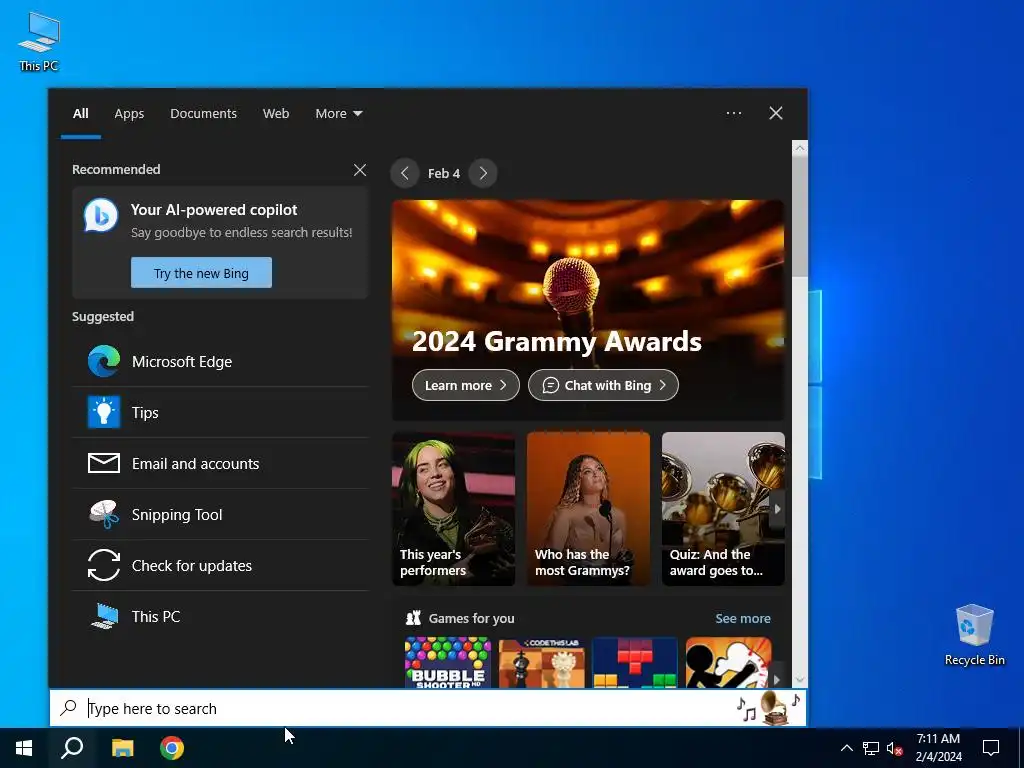Open the 2024 Grammy Awards banner

pyautogui.click(x=588, y=310)
